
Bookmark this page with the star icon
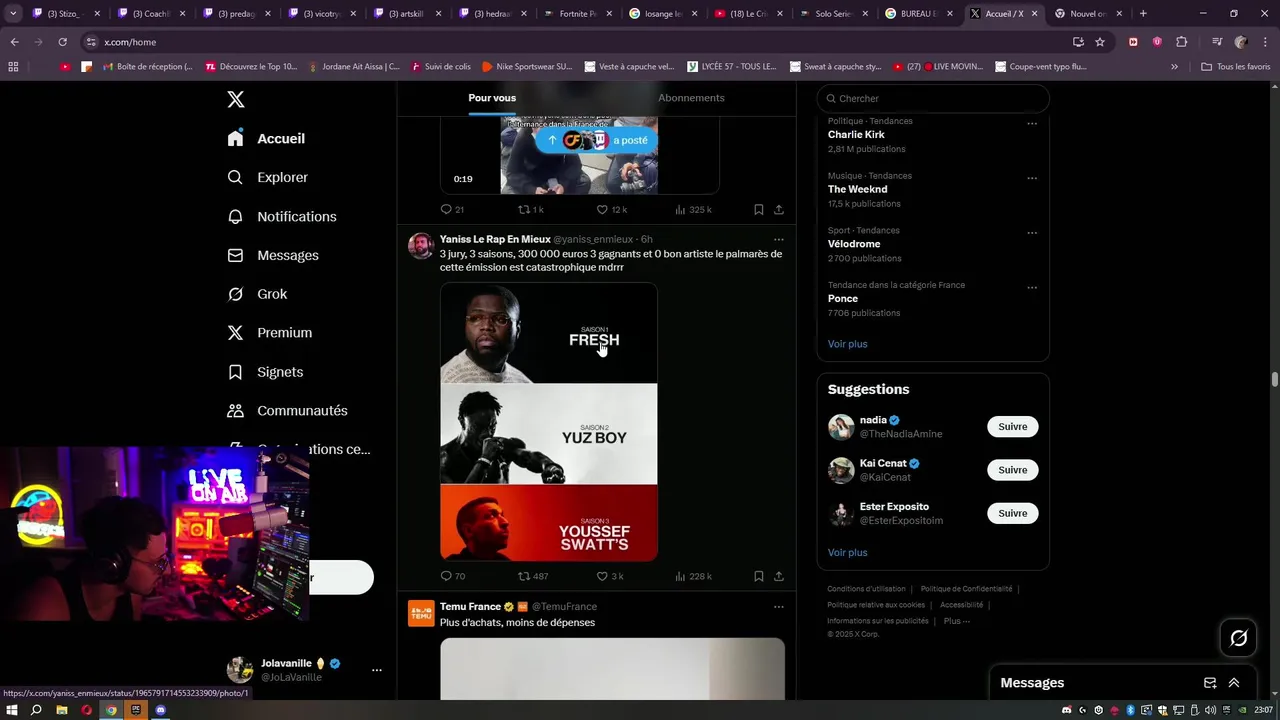point(1100,42)
